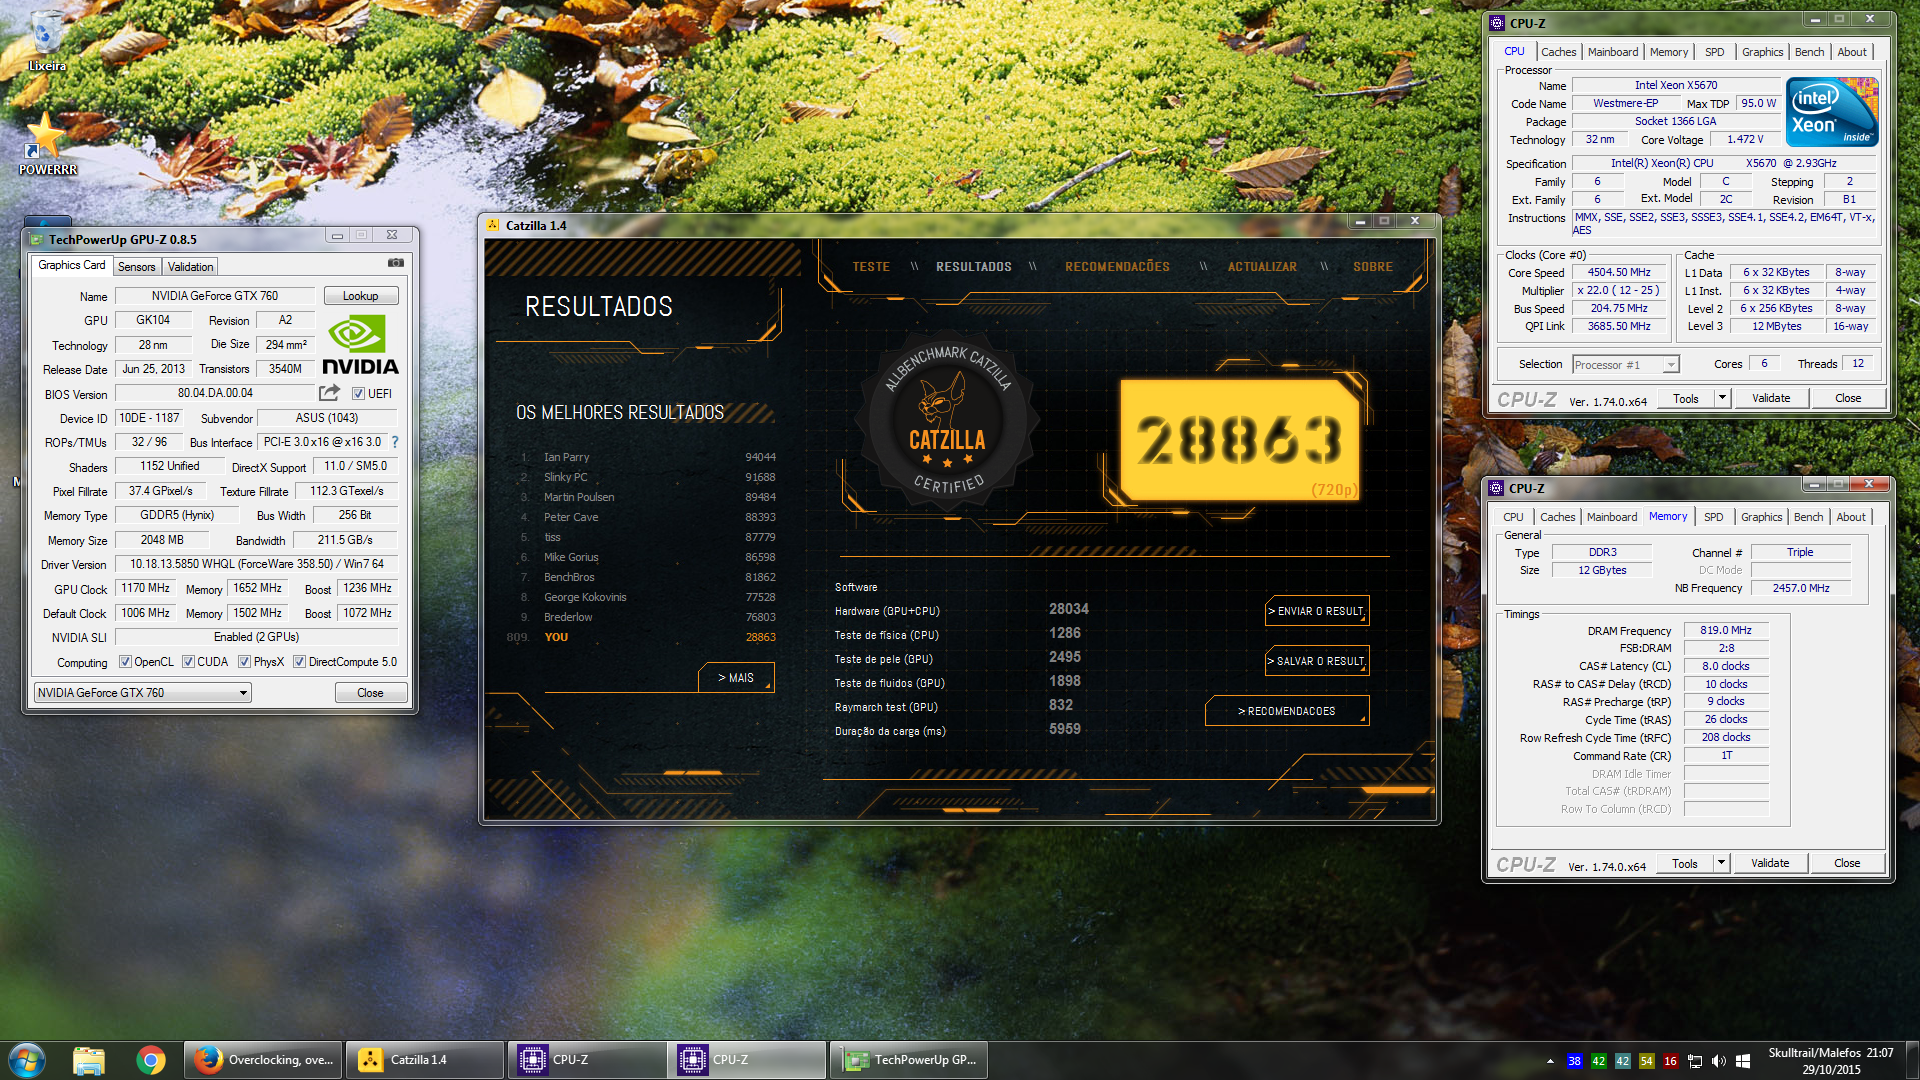Open the NVIDIA GeForce GTX 760 GPU selector

142,693
